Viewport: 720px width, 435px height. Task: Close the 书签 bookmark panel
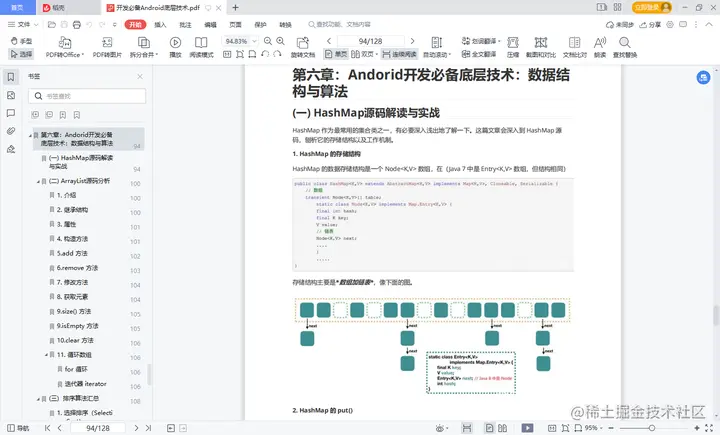pyautogui.click(x=140, y=76)
